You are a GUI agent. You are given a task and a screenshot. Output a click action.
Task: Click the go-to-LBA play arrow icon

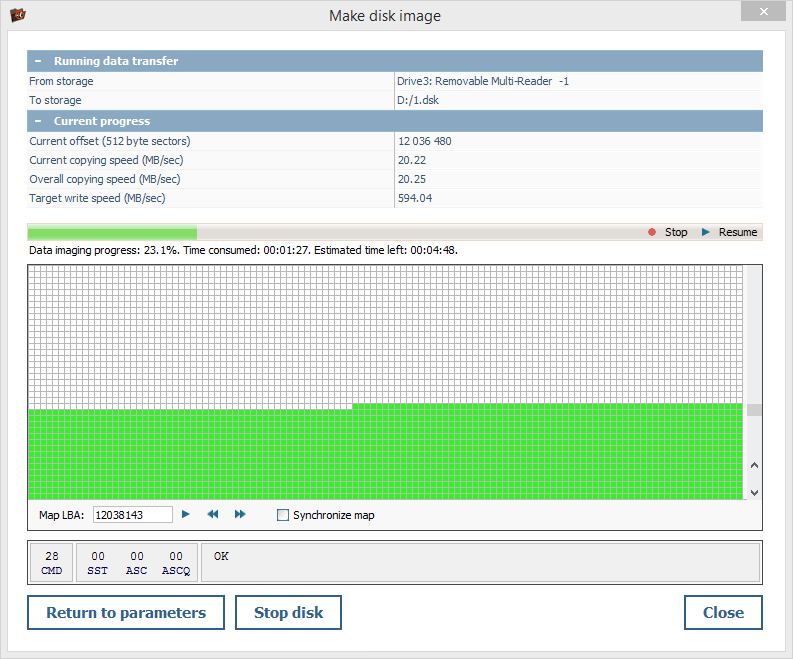click(186, 514)
